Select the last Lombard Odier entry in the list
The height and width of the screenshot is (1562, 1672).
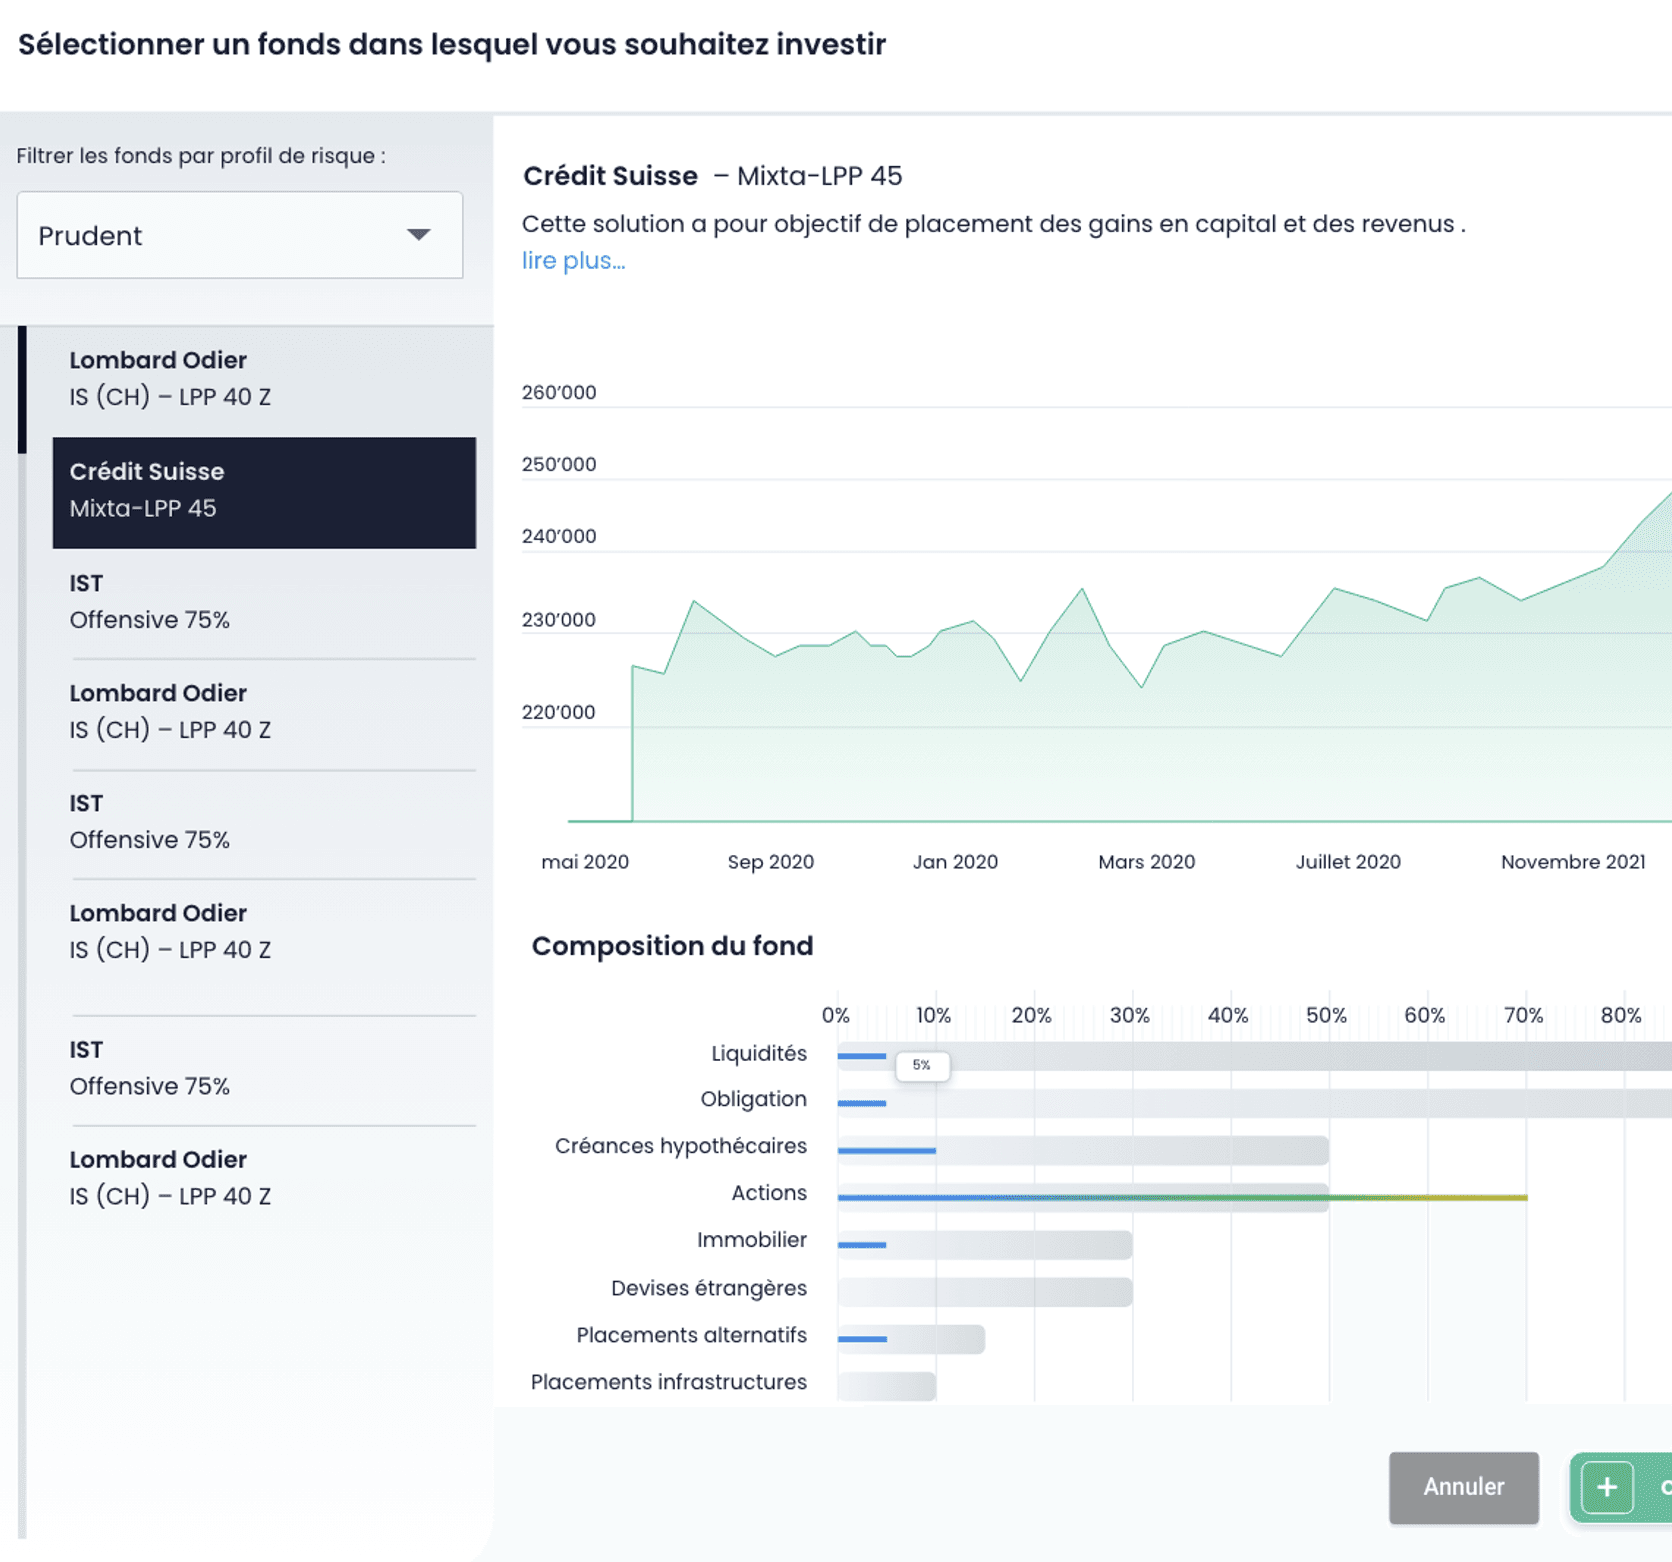click(x=264, y=1177)
